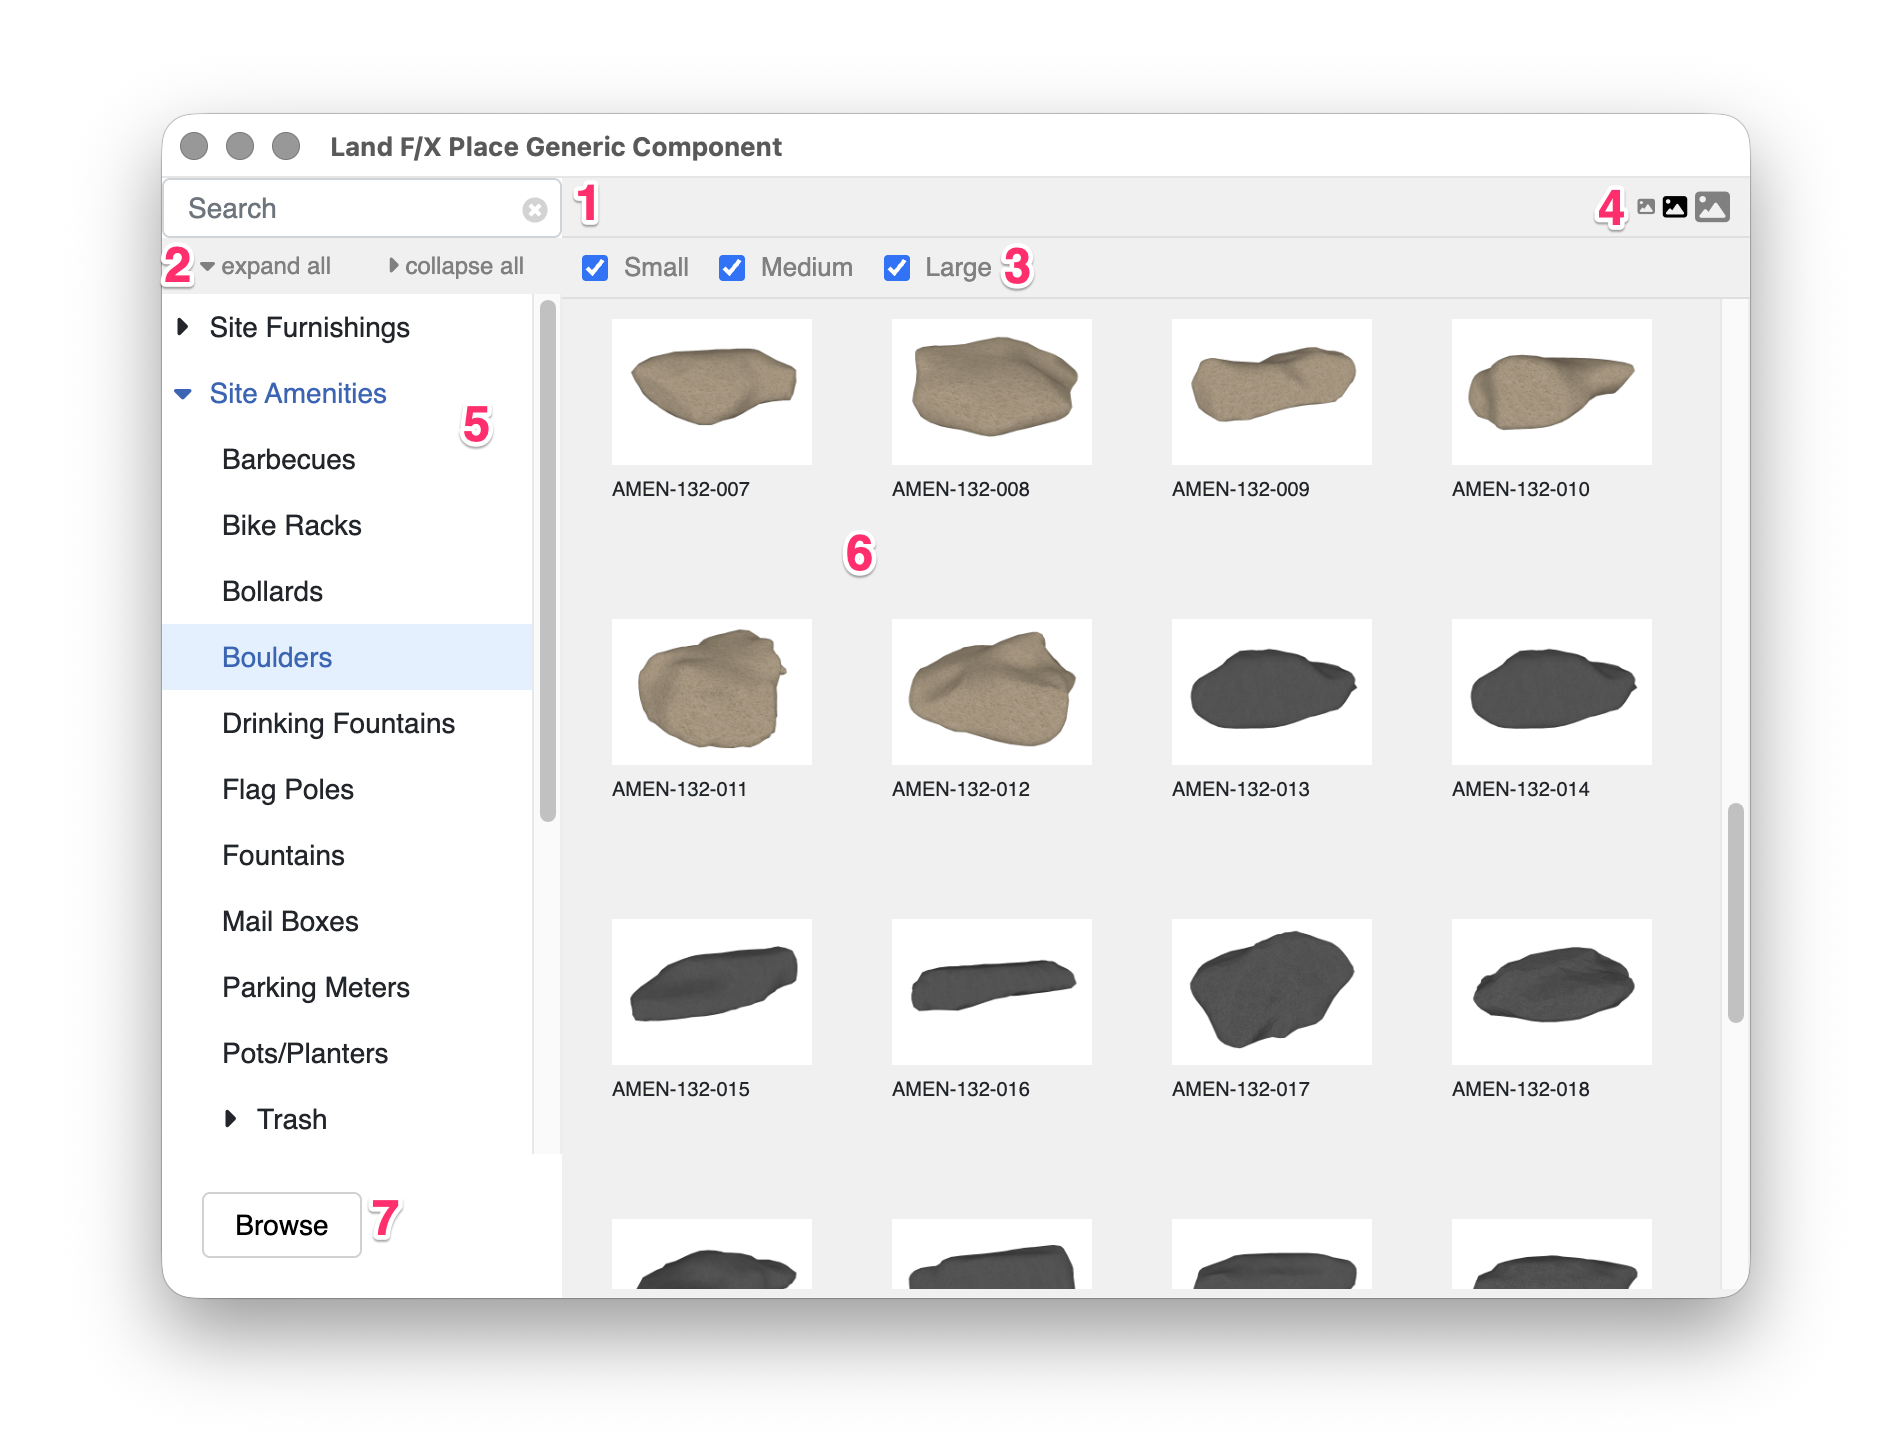The image size is (1900, 1438).
Task: Select dark boulder thumbnail AMEN-132-015
Action: click(x=712, y=992)
